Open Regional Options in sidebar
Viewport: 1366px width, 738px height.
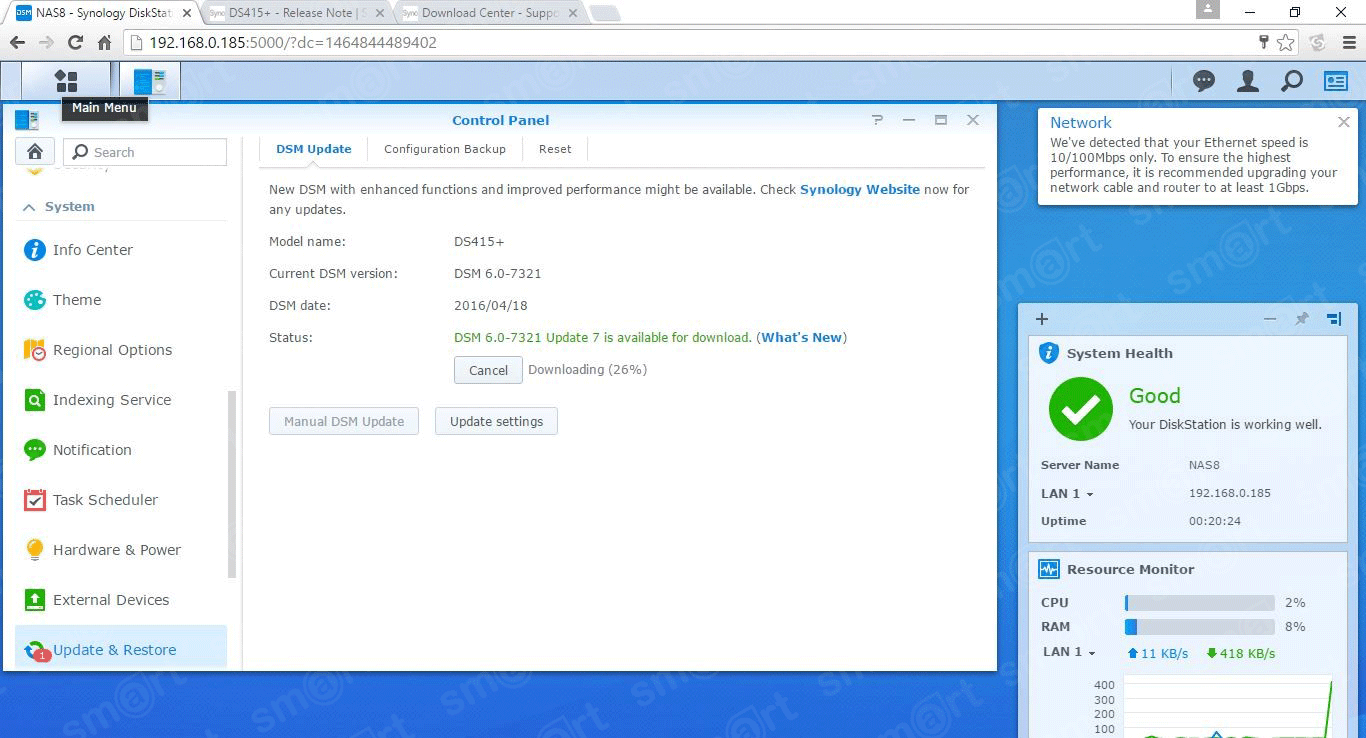click(x=121, y=350)
